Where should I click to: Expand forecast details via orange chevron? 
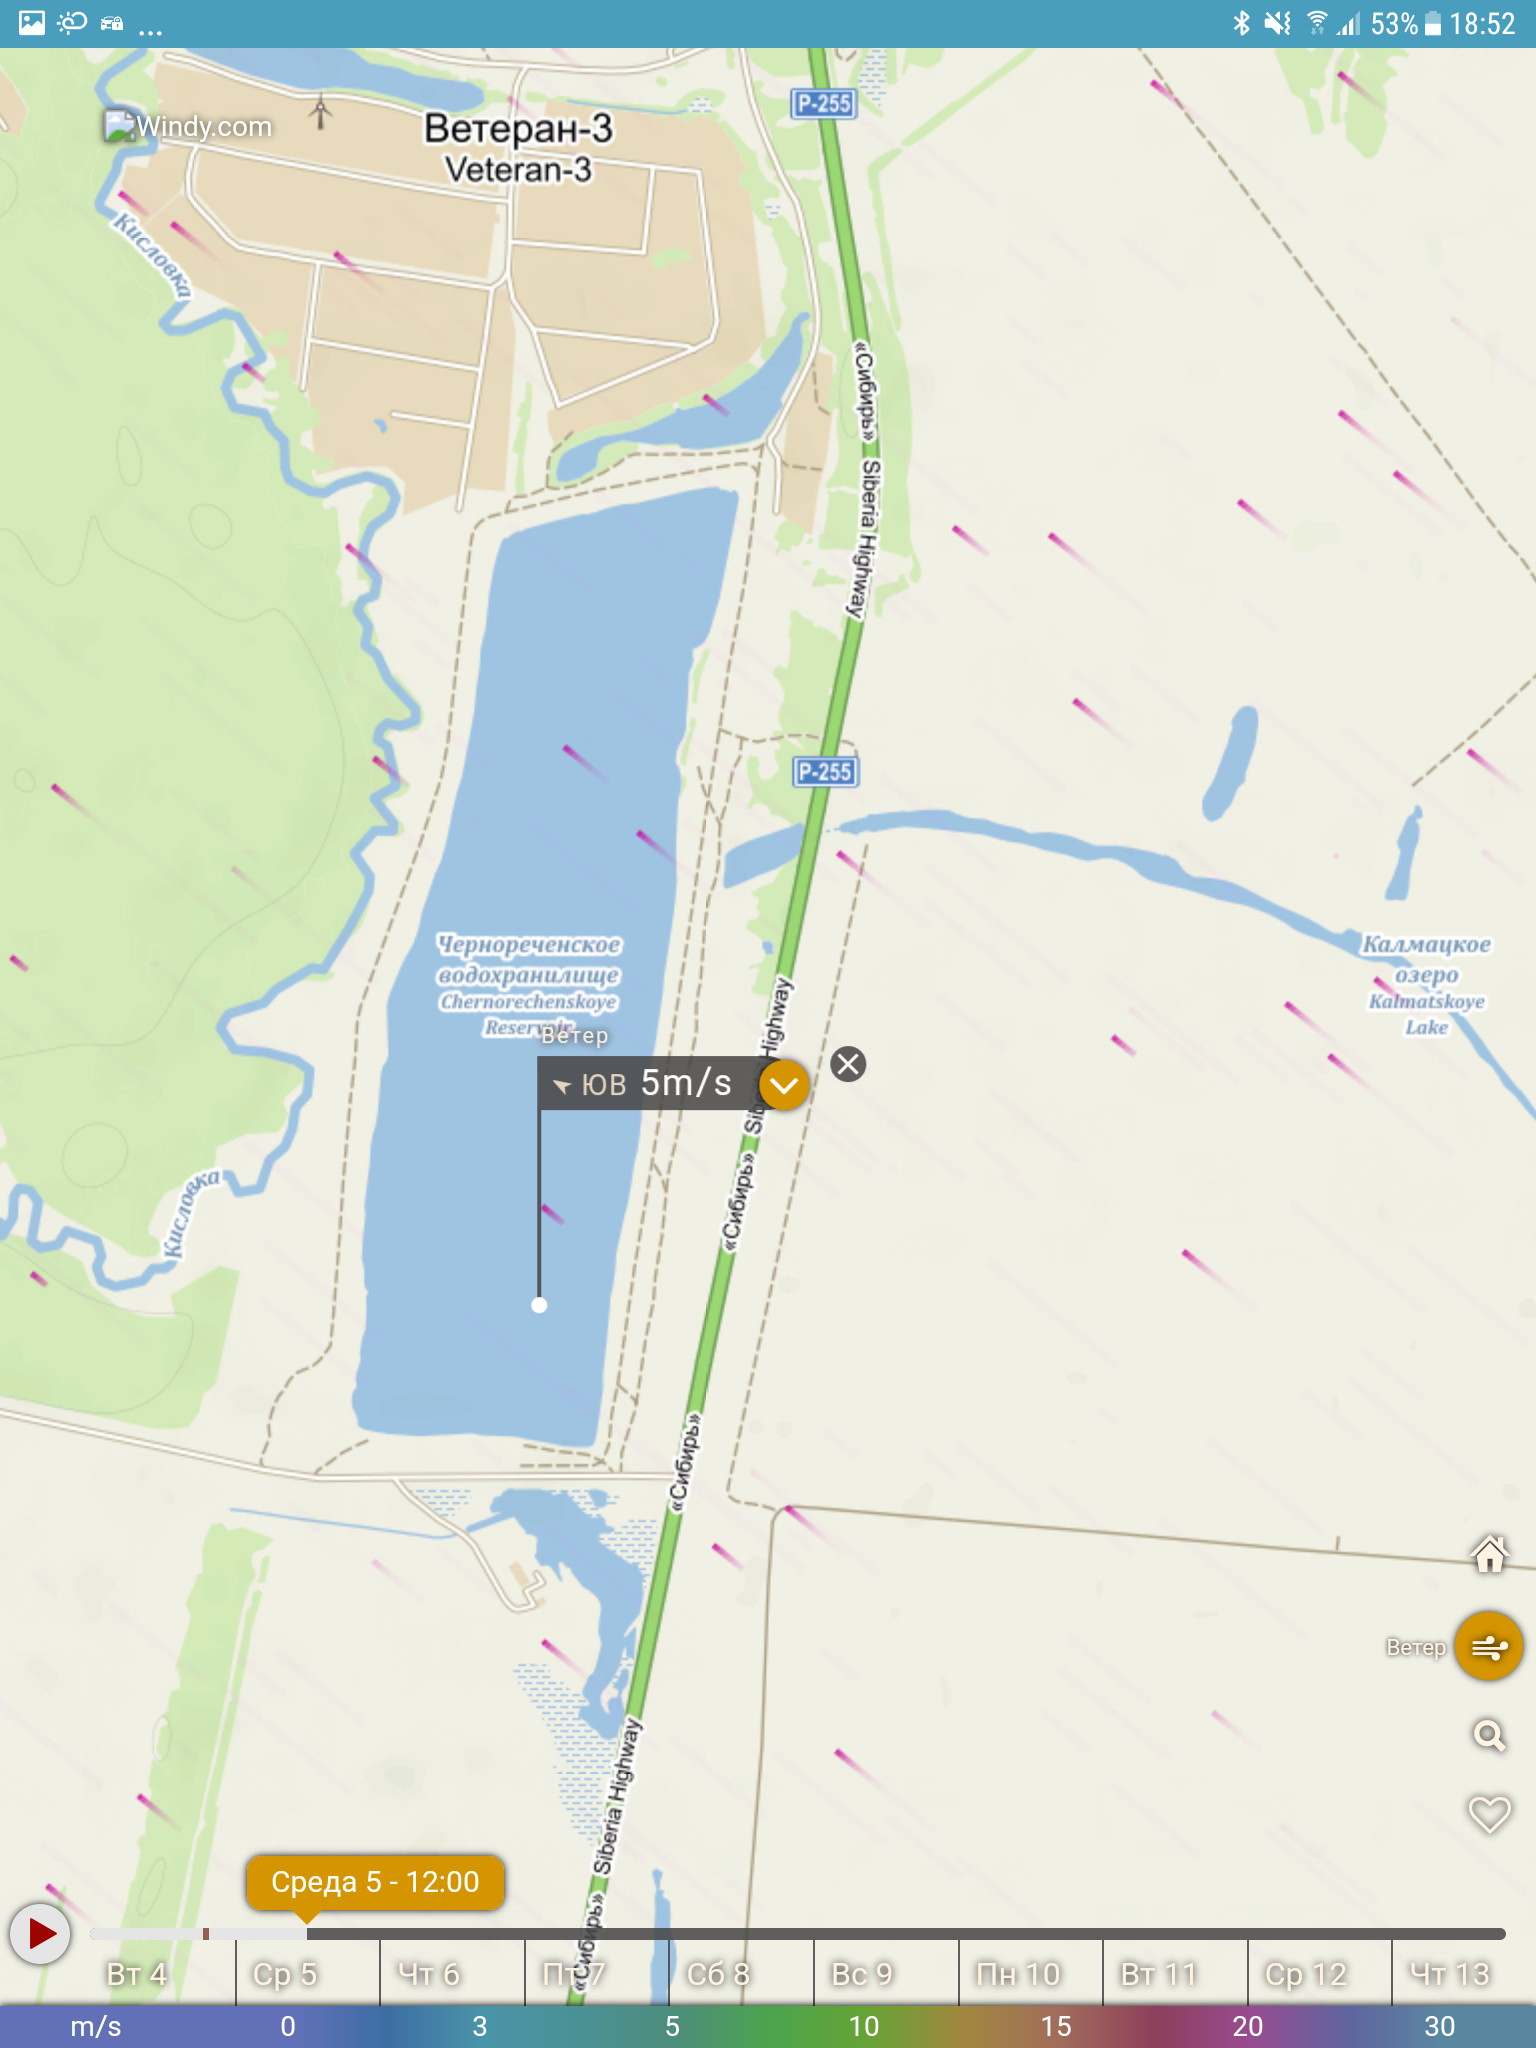[784, 1085]
